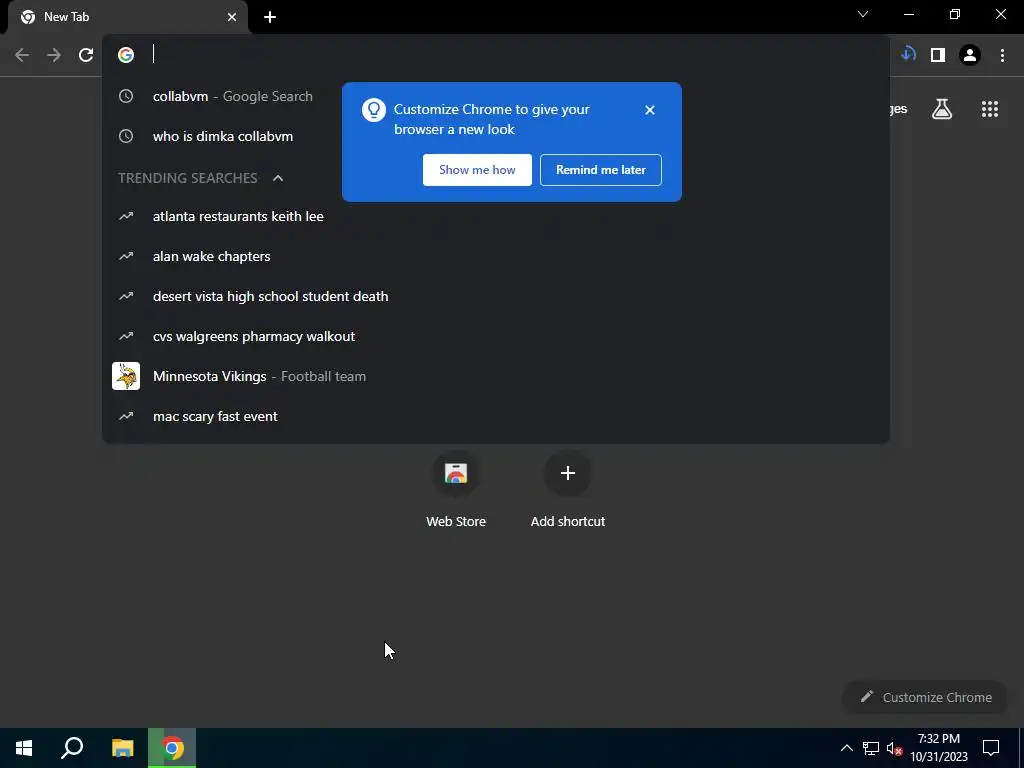Click the Remind me later button
Screen dimensions: 1024x768
click(600, 170)
